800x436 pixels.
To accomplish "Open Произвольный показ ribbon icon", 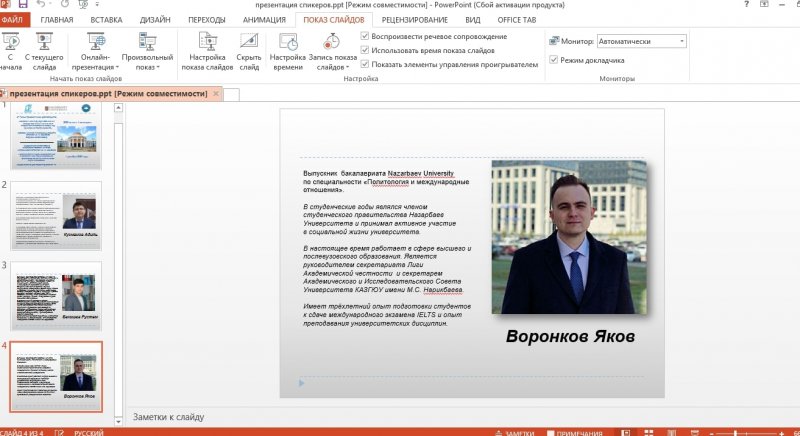I will (x=147, y=42).
